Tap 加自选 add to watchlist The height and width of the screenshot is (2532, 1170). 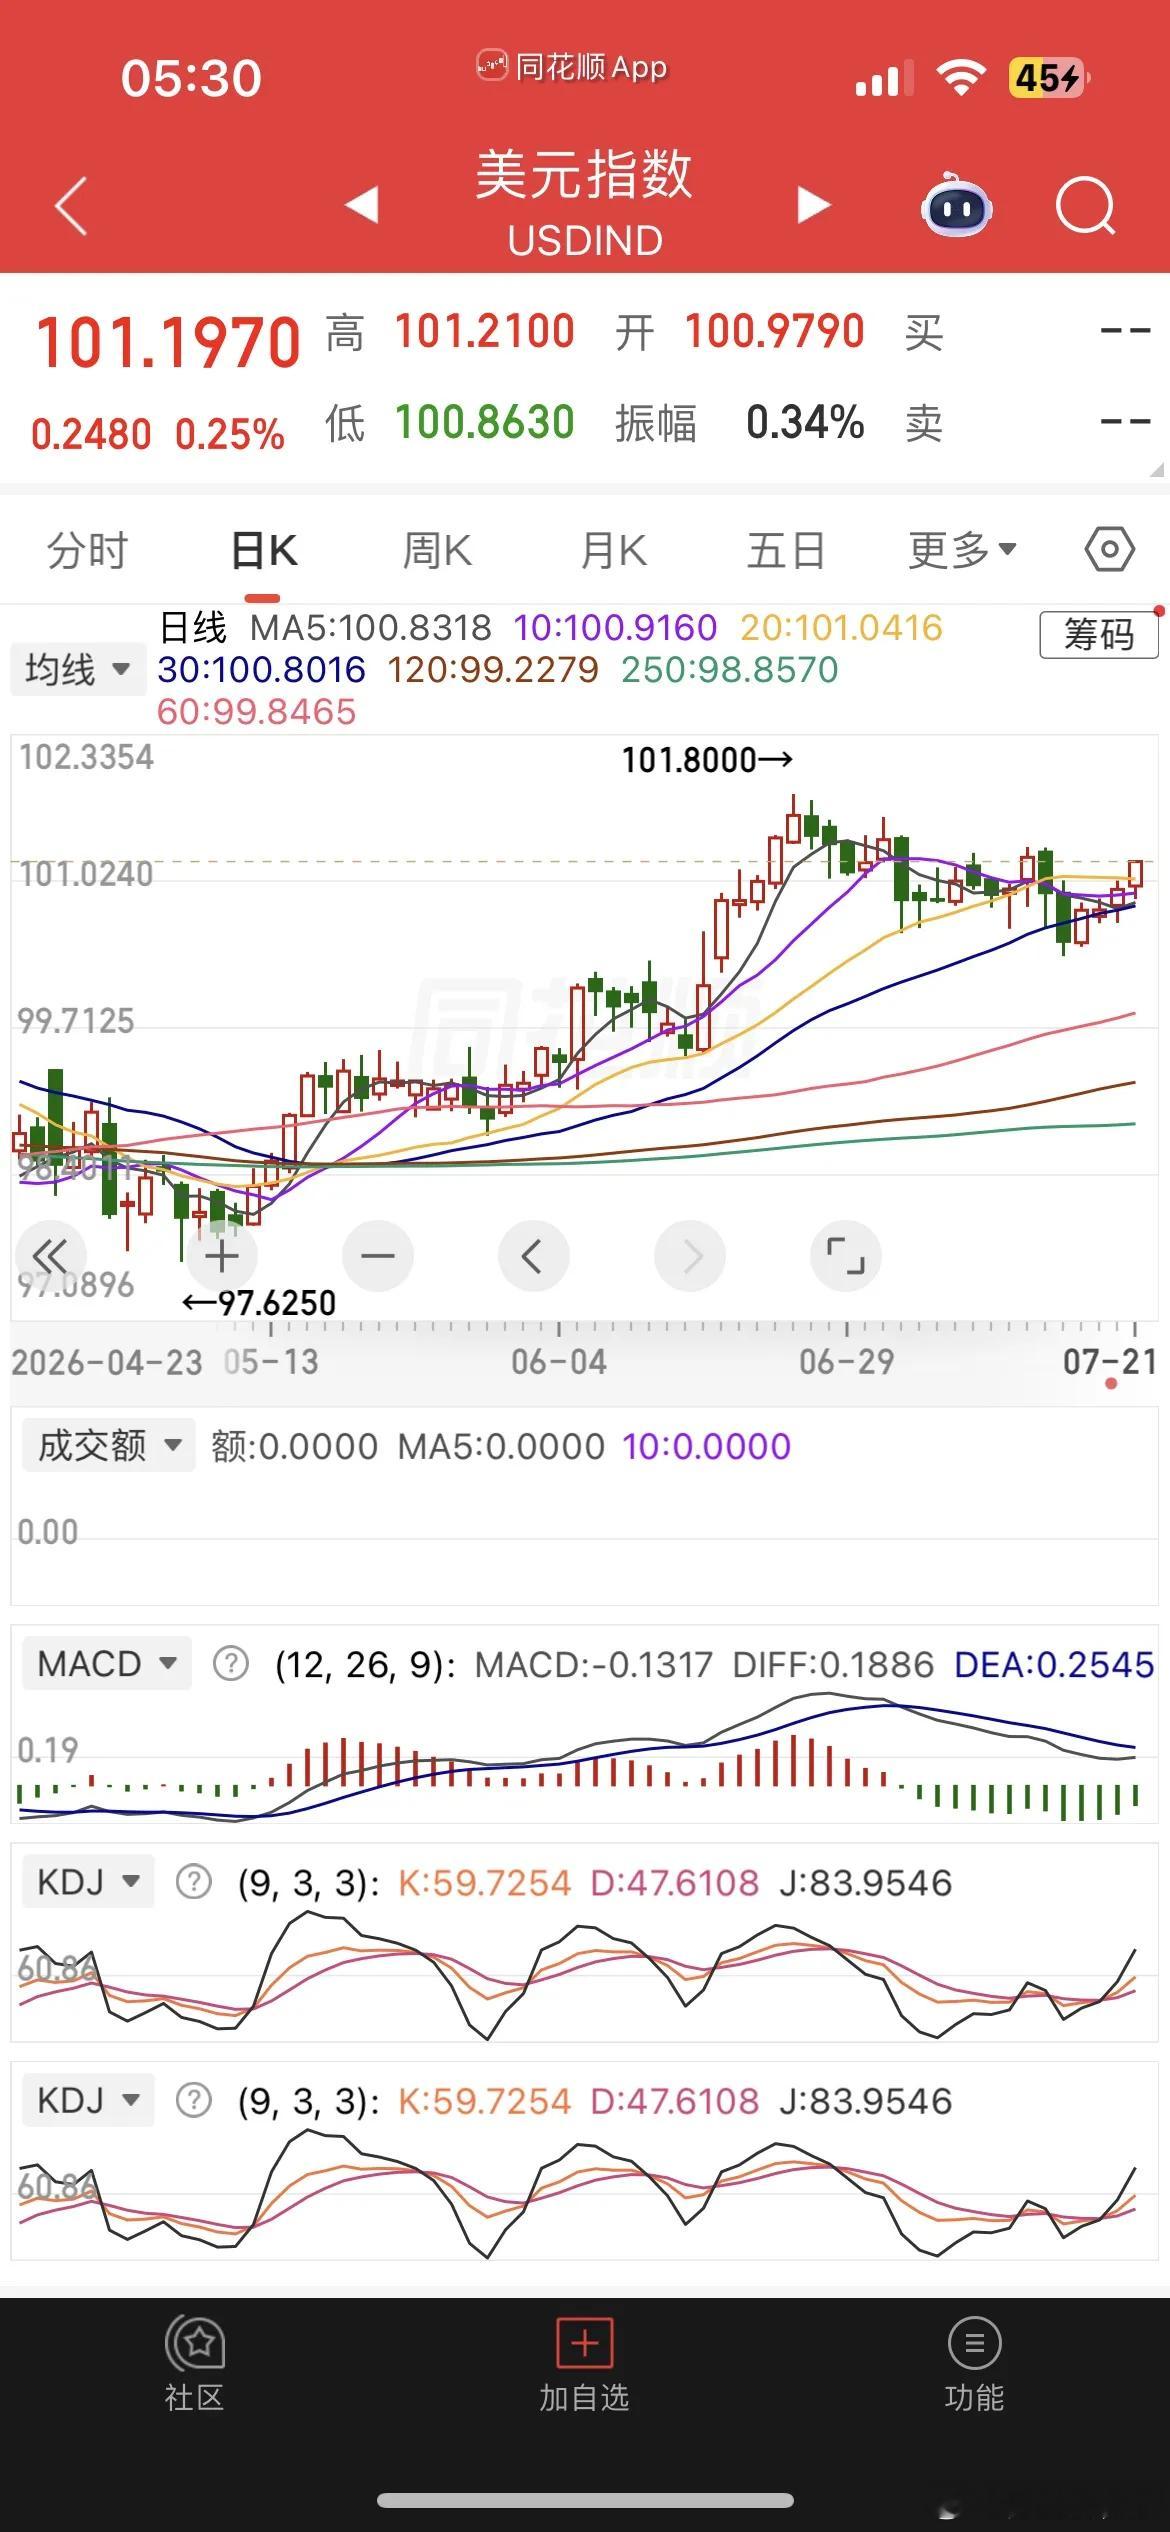(x=584, y=2364)
